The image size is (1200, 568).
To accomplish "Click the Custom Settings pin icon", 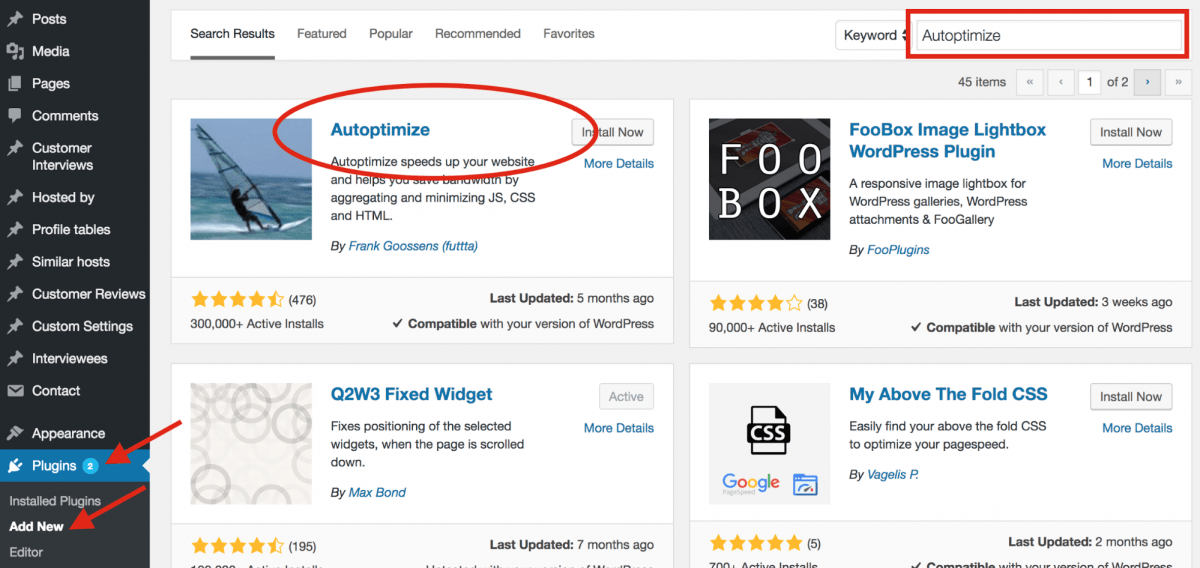I will pos(15,326).
